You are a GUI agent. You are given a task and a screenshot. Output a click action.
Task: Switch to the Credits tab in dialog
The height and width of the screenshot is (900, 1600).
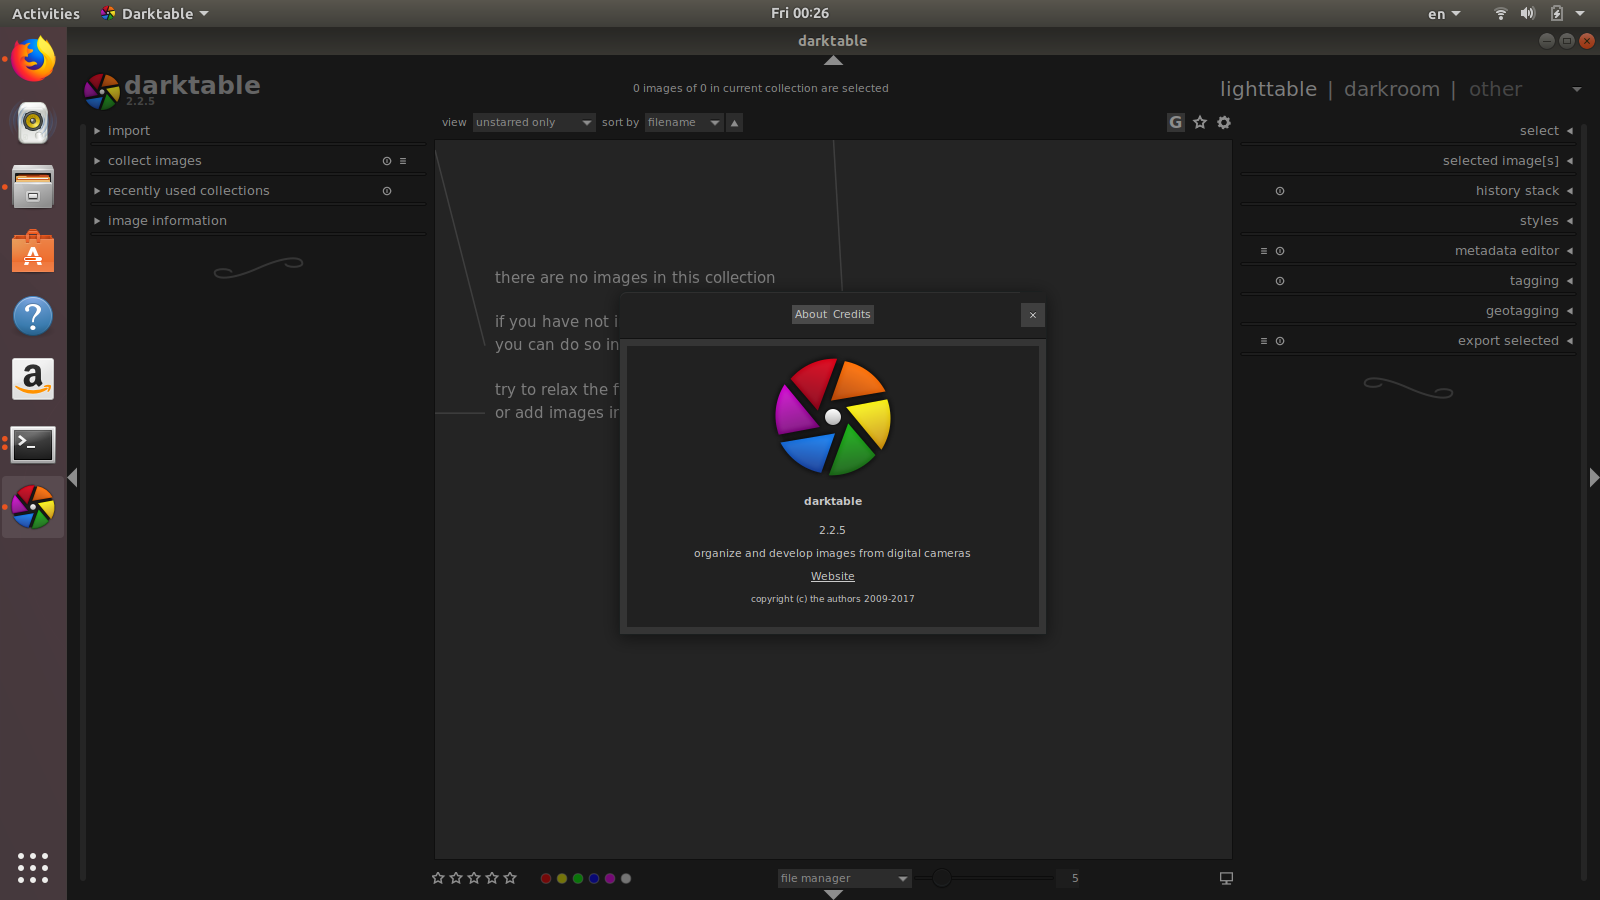852,314
